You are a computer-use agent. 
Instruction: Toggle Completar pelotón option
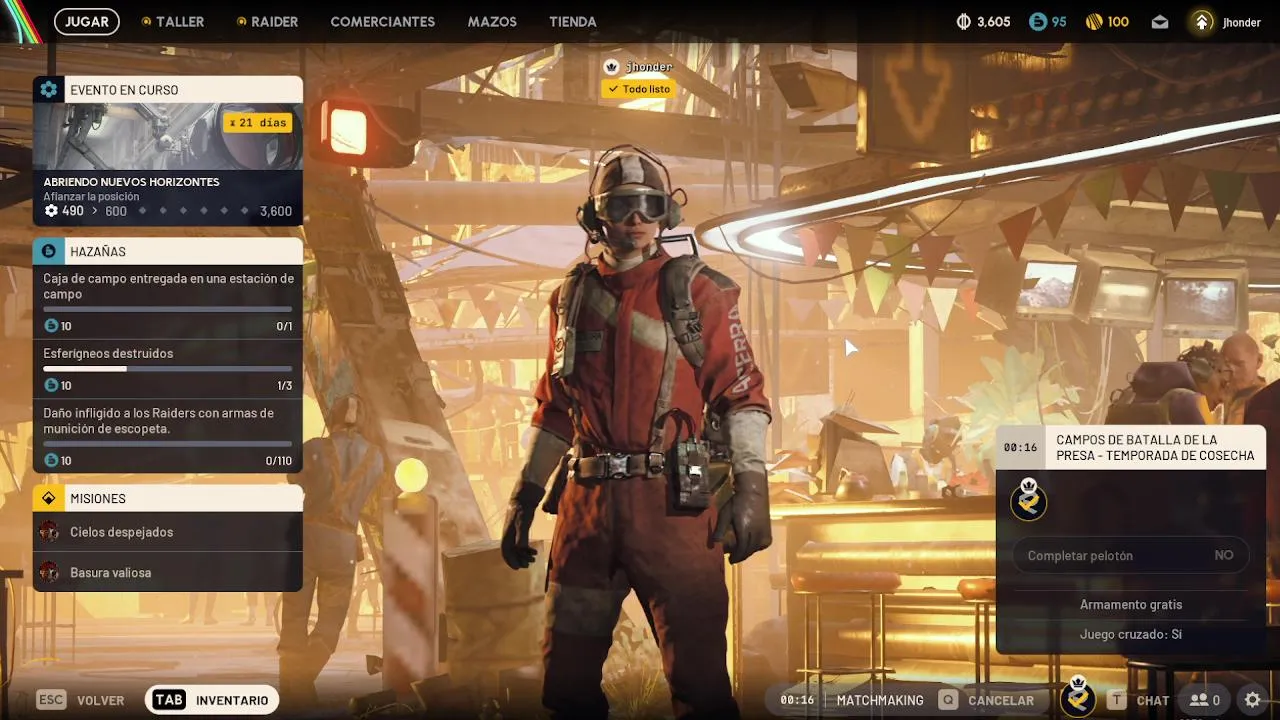point(1131,555)
